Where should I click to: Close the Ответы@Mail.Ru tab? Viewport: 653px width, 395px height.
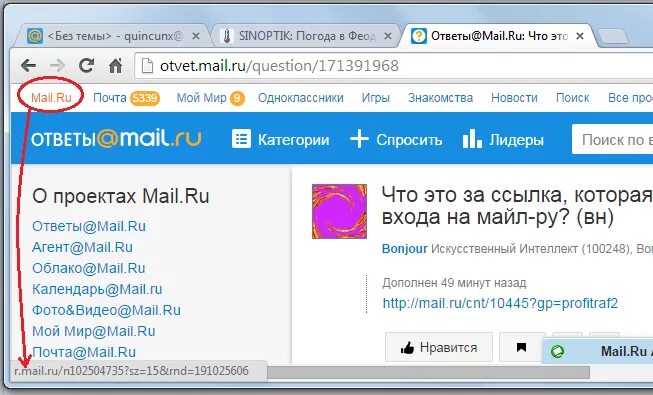point(580,36)
